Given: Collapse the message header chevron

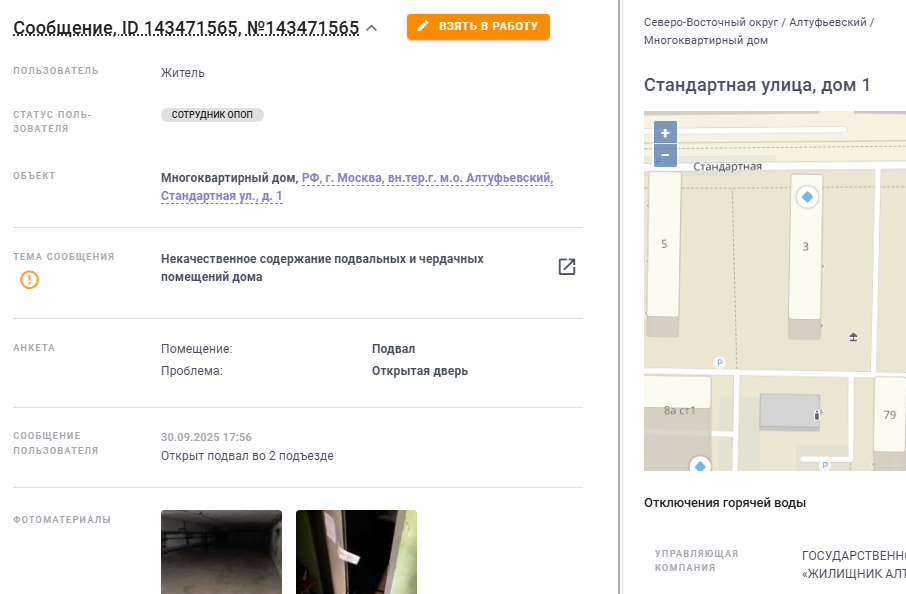Looking at the screenshot, I should pos(372,28).
